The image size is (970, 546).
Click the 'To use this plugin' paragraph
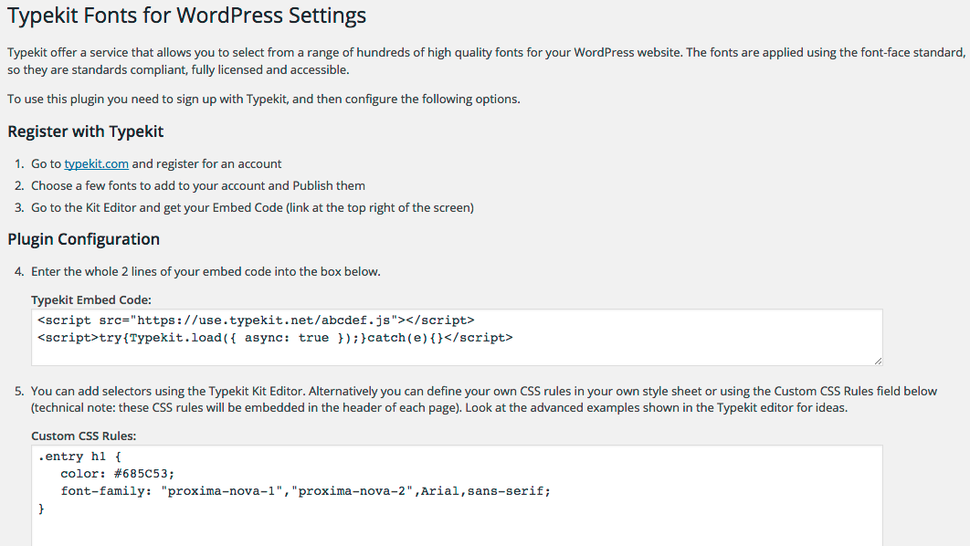[x=264, y=99]
